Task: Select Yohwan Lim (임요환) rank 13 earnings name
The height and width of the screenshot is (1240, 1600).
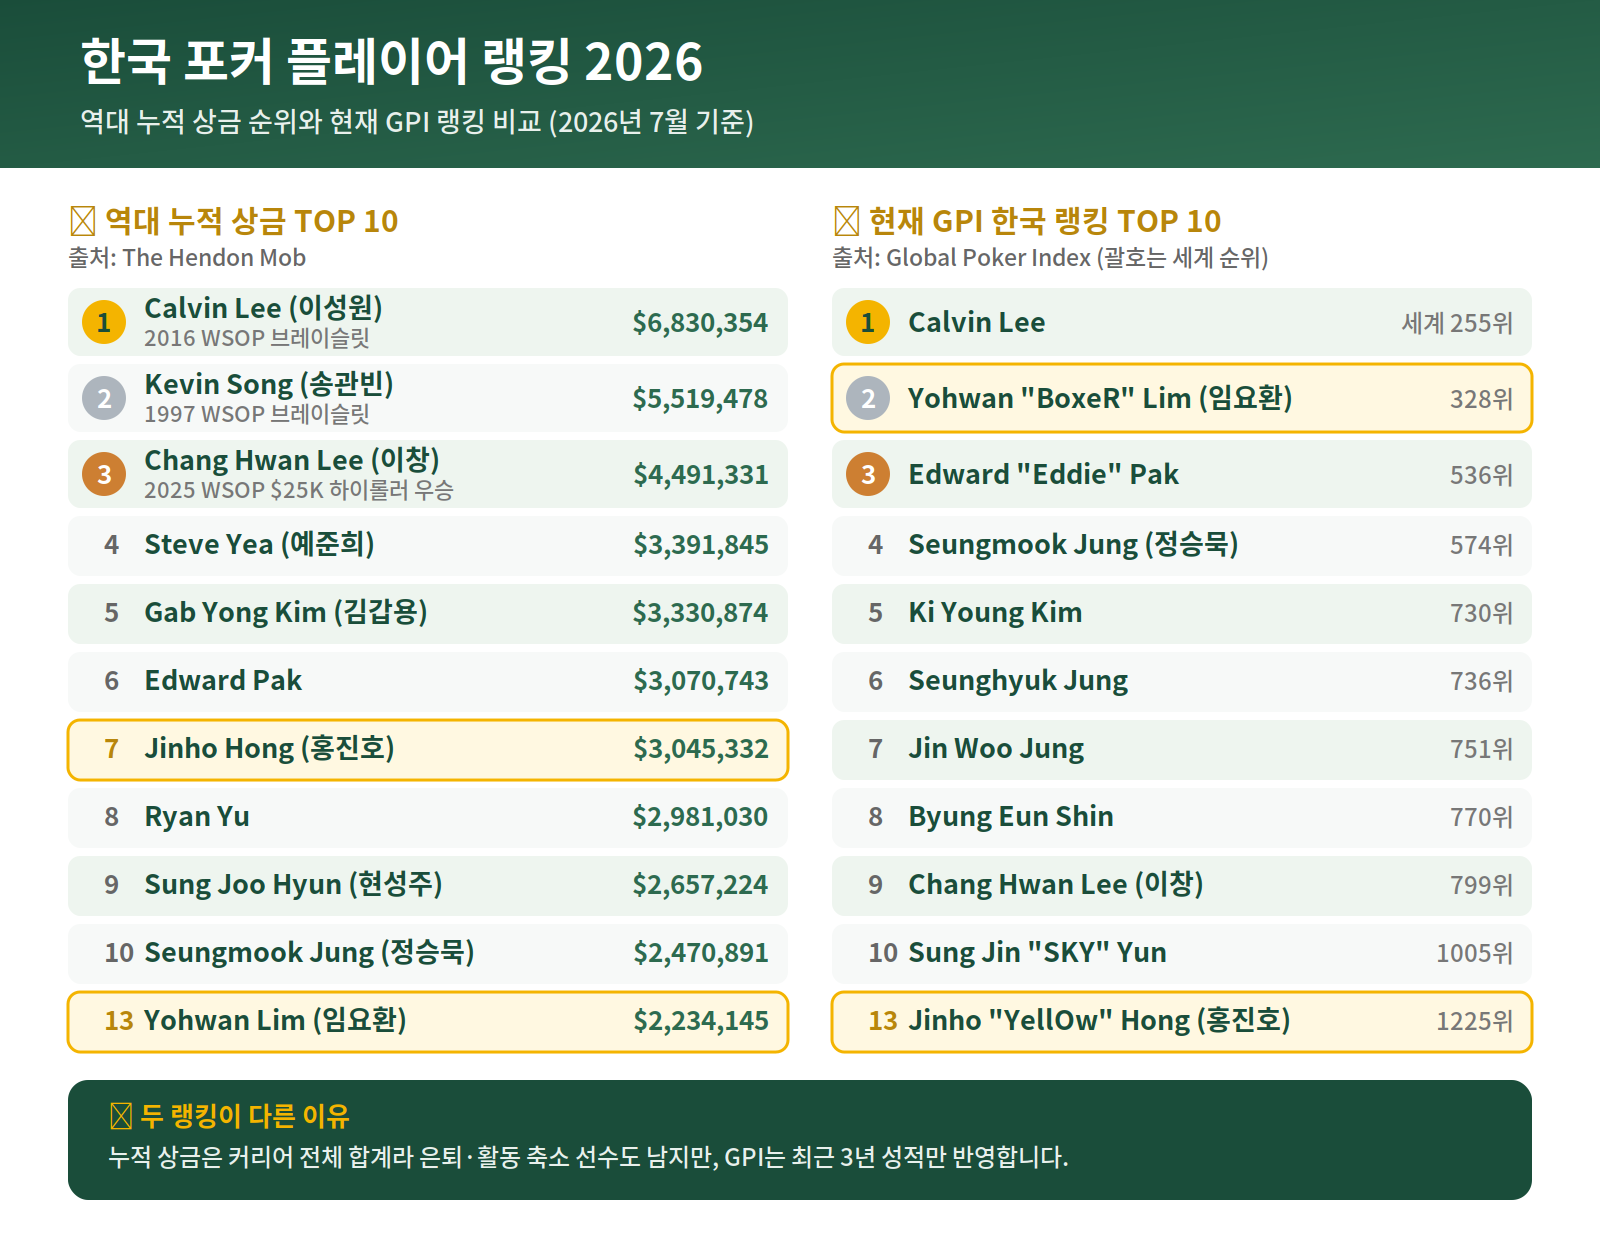Action: click(276, 1021)
